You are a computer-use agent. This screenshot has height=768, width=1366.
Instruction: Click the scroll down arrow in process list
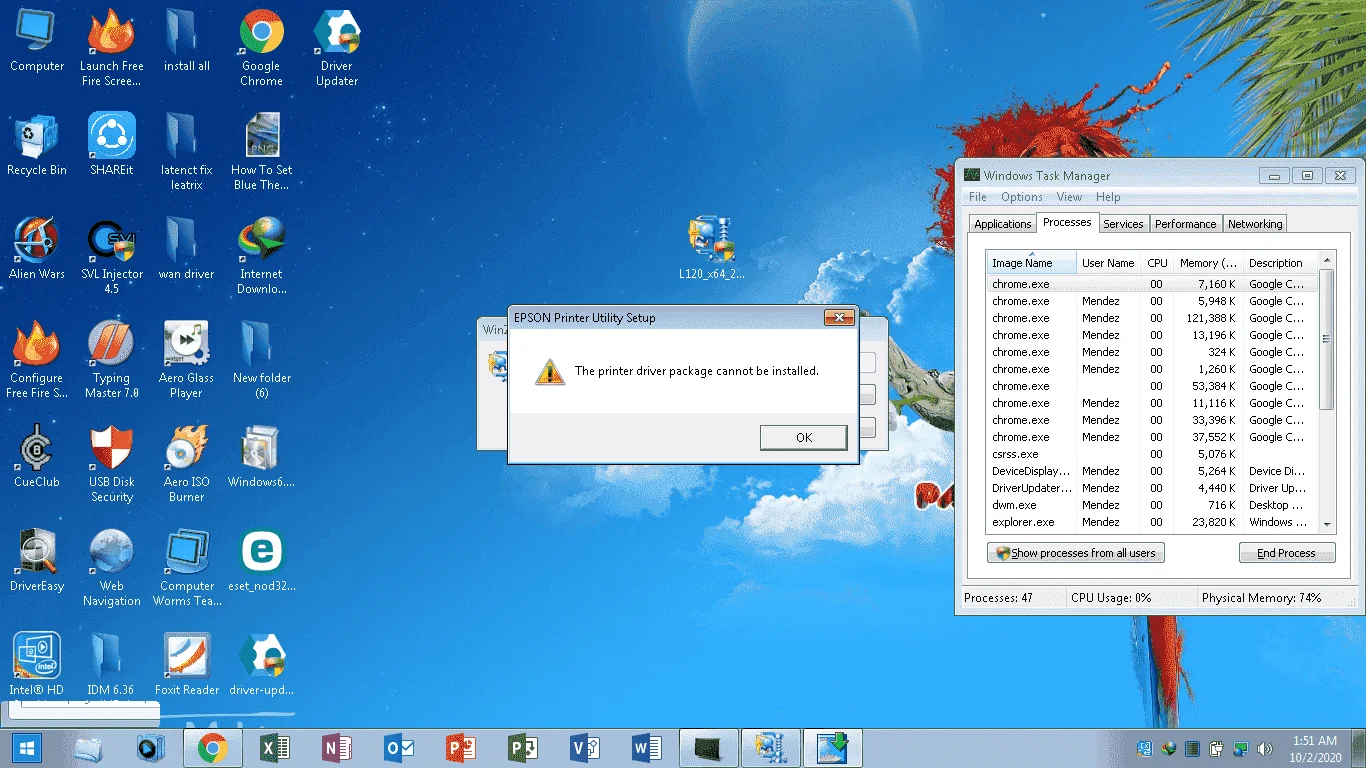click(x=1327, y=523)
